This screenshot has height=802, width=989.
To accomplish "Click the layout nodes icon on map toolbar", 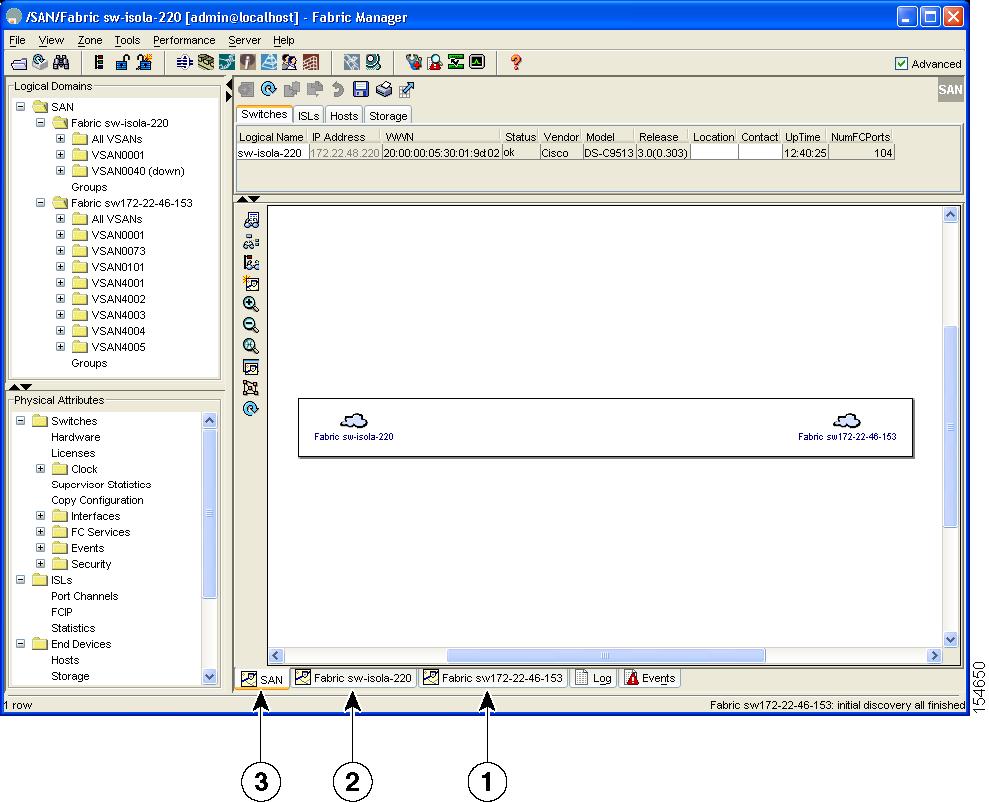I will 250,388.
